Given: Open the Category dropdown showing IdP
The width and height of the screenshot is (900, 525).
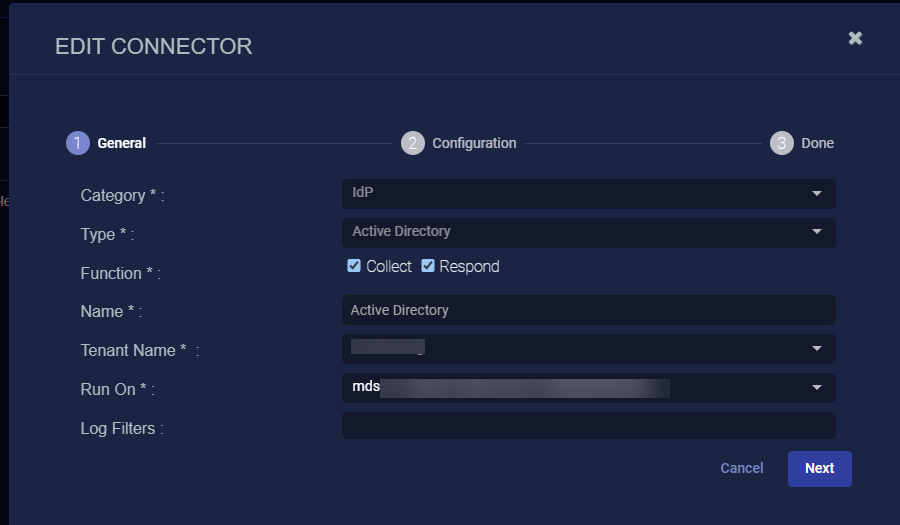Looking at the screenshot, I should point(588,193).
